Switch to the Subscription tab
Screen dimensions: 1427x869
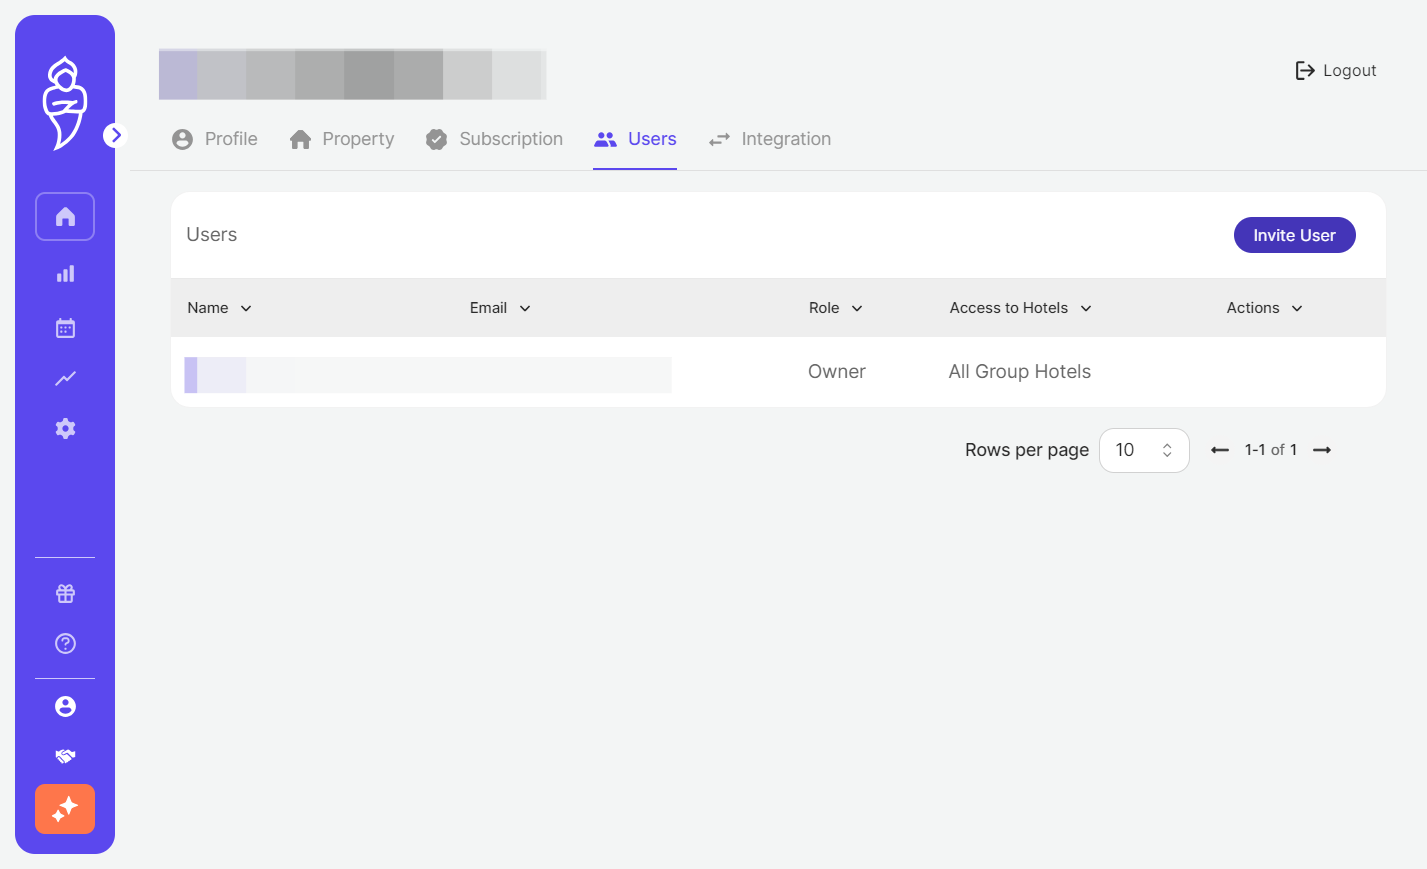[494, 139]
